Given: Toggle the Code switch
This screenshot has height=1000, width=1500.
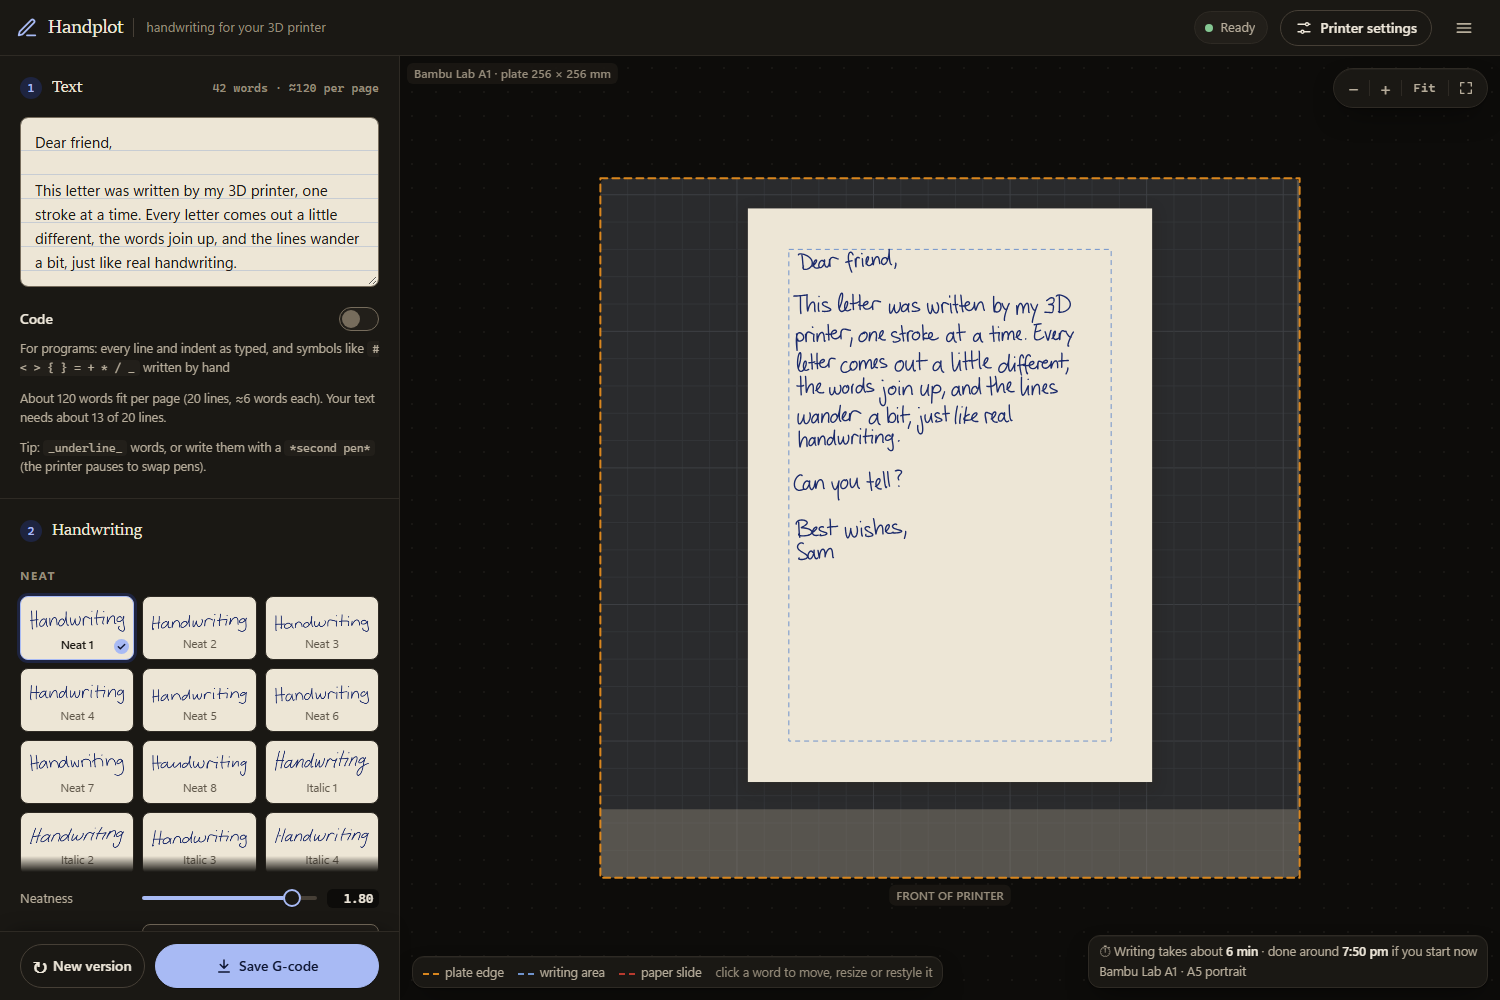Looking at the screenshot, I should coord(359,319).
